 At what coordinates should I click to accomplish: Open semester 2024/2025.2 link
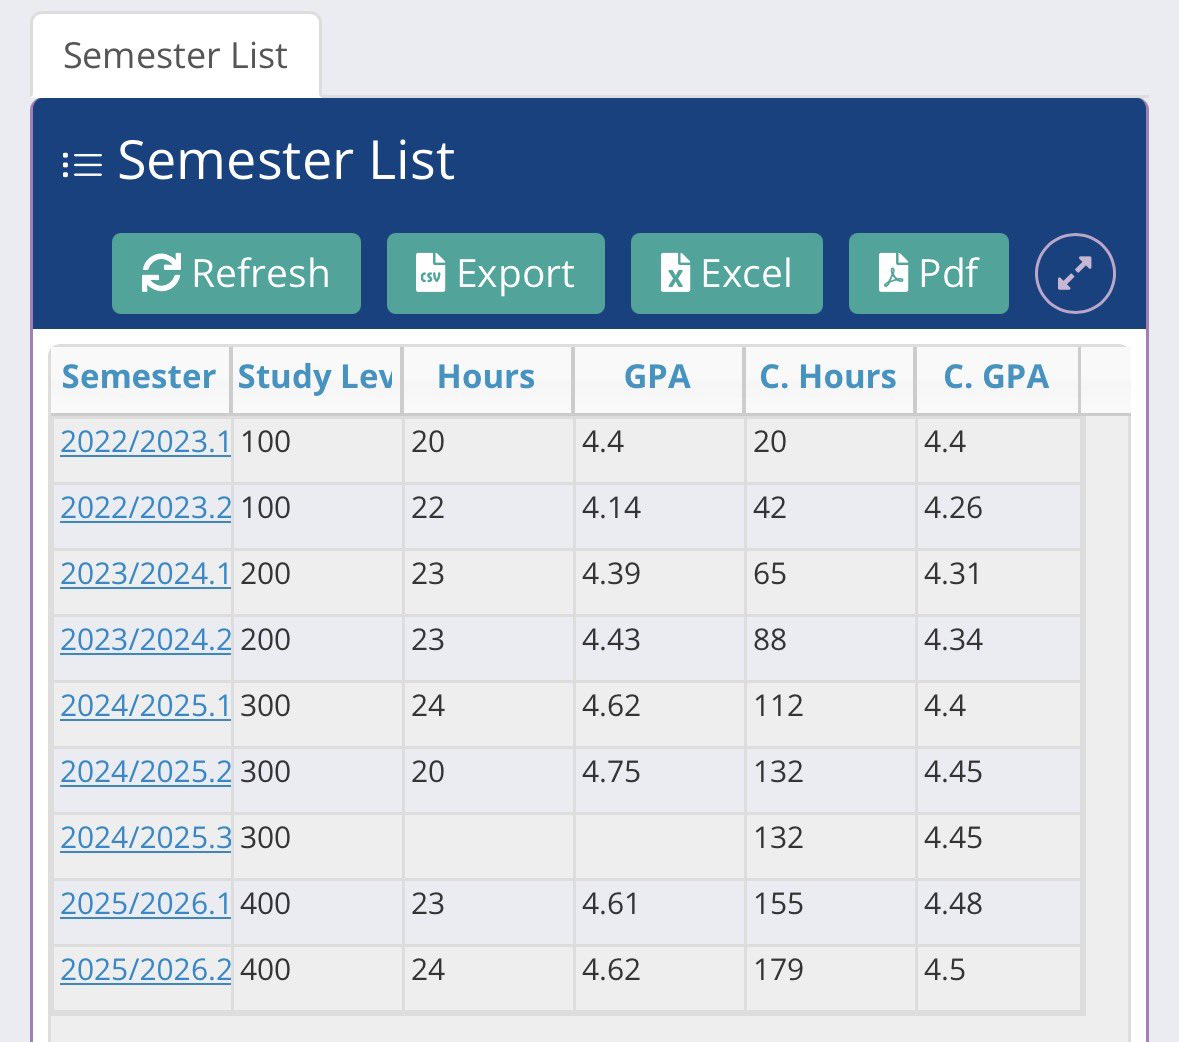145,772
